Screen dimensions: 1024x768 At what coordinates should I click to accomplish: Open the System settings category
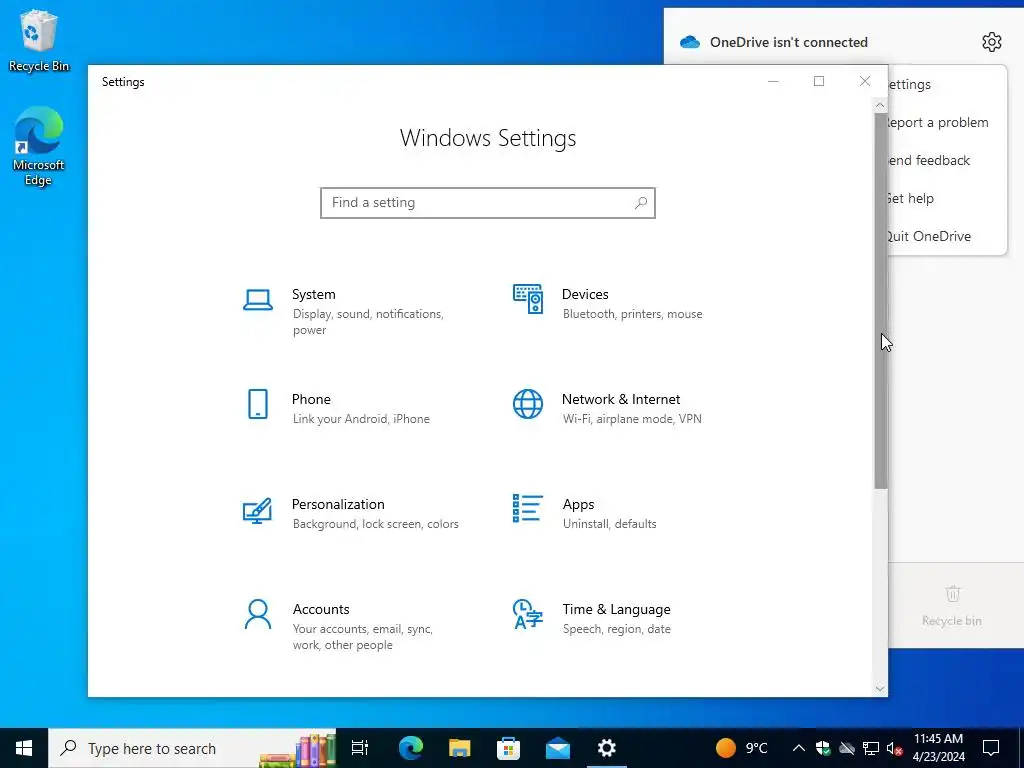tap(353, 311)
